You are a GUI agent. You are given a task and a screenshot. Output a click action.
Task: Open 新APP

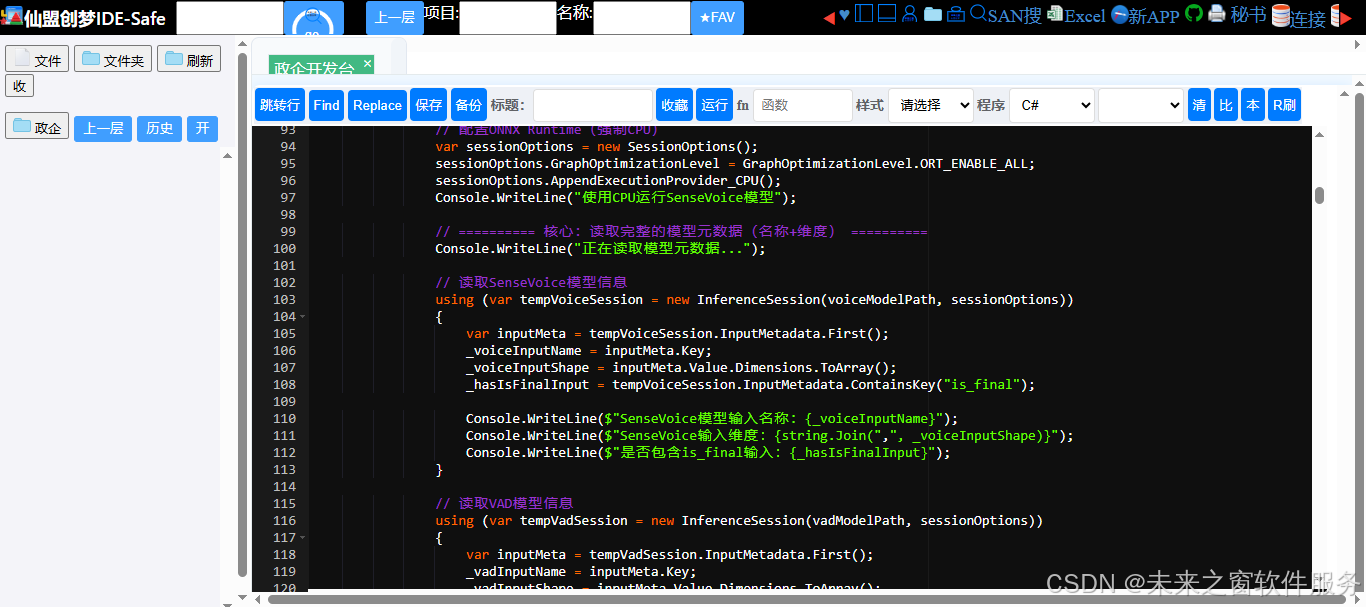pyautogui.click(x=1145, y=15)
